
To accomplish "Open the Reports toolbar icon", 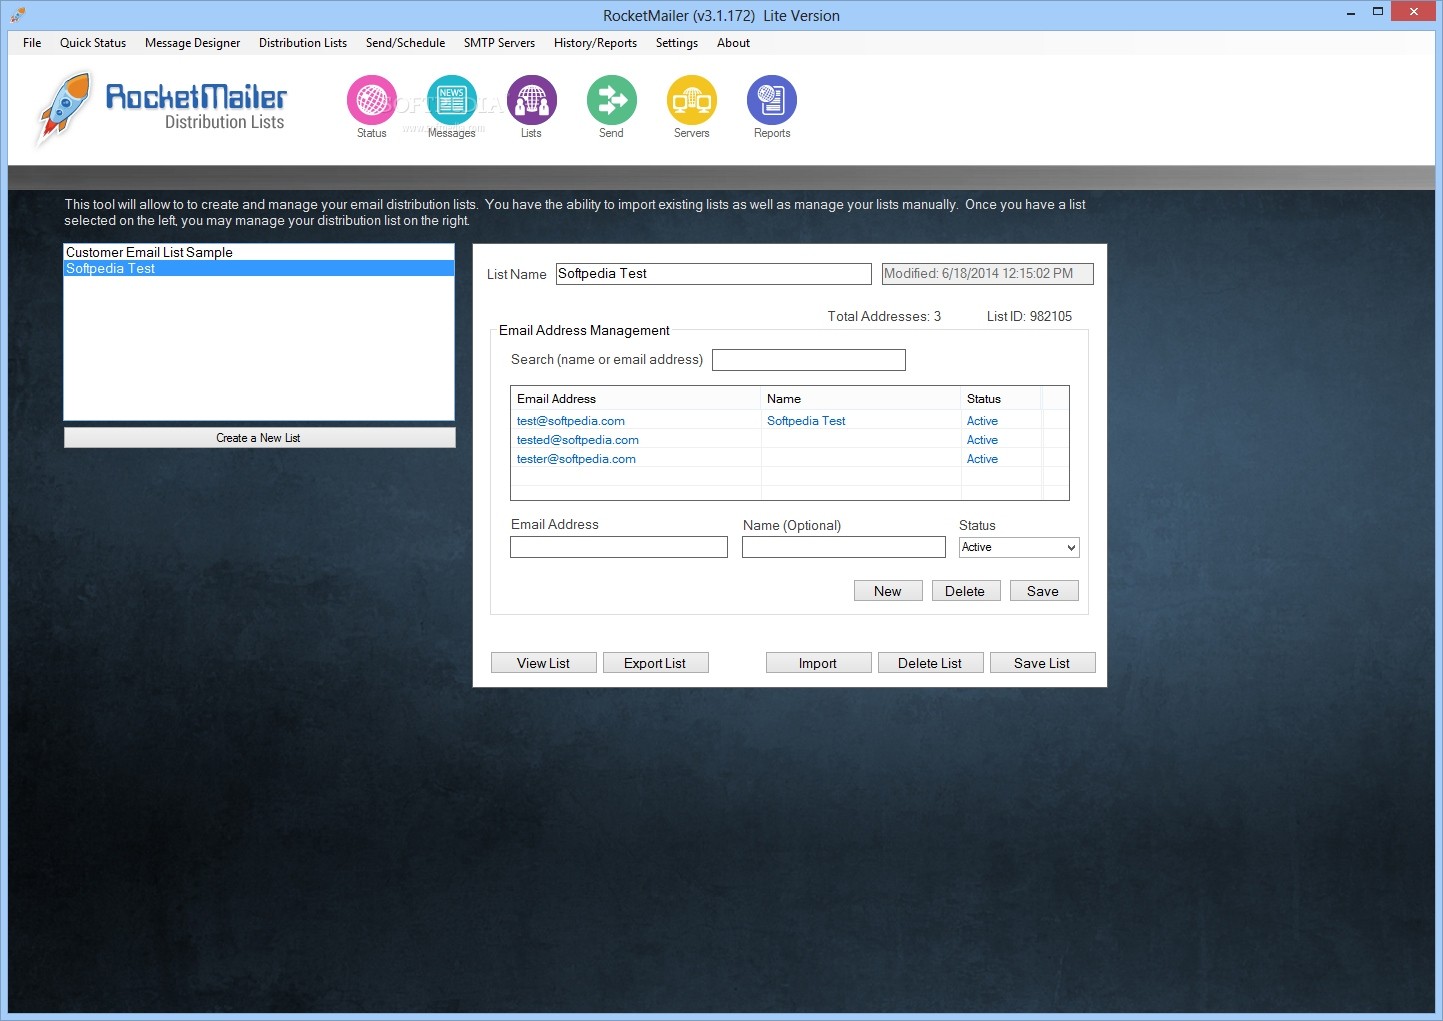I will pyautogui.click(x=772, y=101).
